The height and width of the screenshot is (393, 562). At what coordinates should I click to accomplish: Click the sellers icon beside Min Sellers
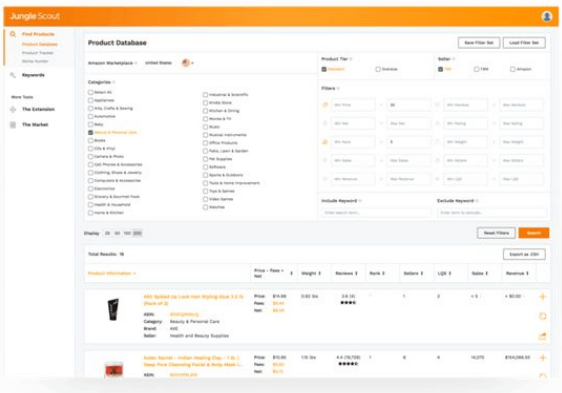point(437,161)
